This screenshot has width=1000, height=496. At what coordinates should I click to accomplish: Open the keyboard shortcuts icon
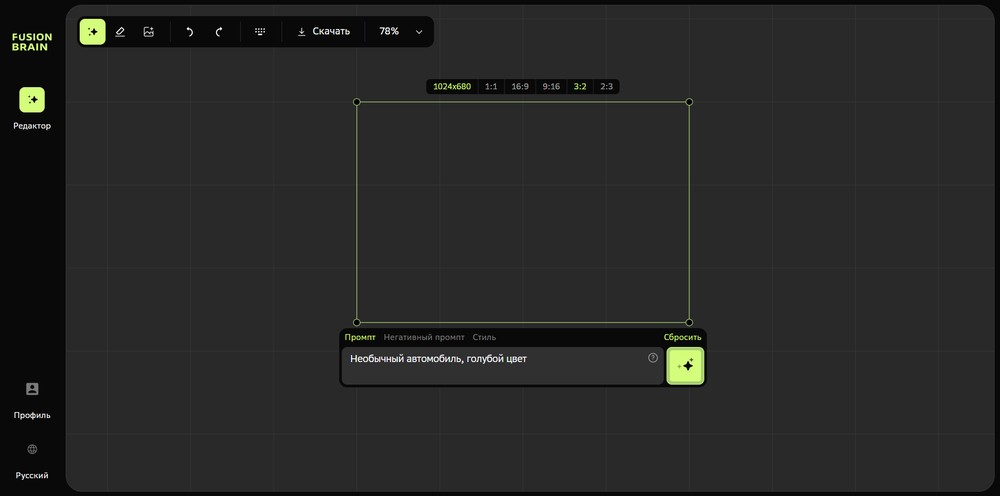point(260,32)
